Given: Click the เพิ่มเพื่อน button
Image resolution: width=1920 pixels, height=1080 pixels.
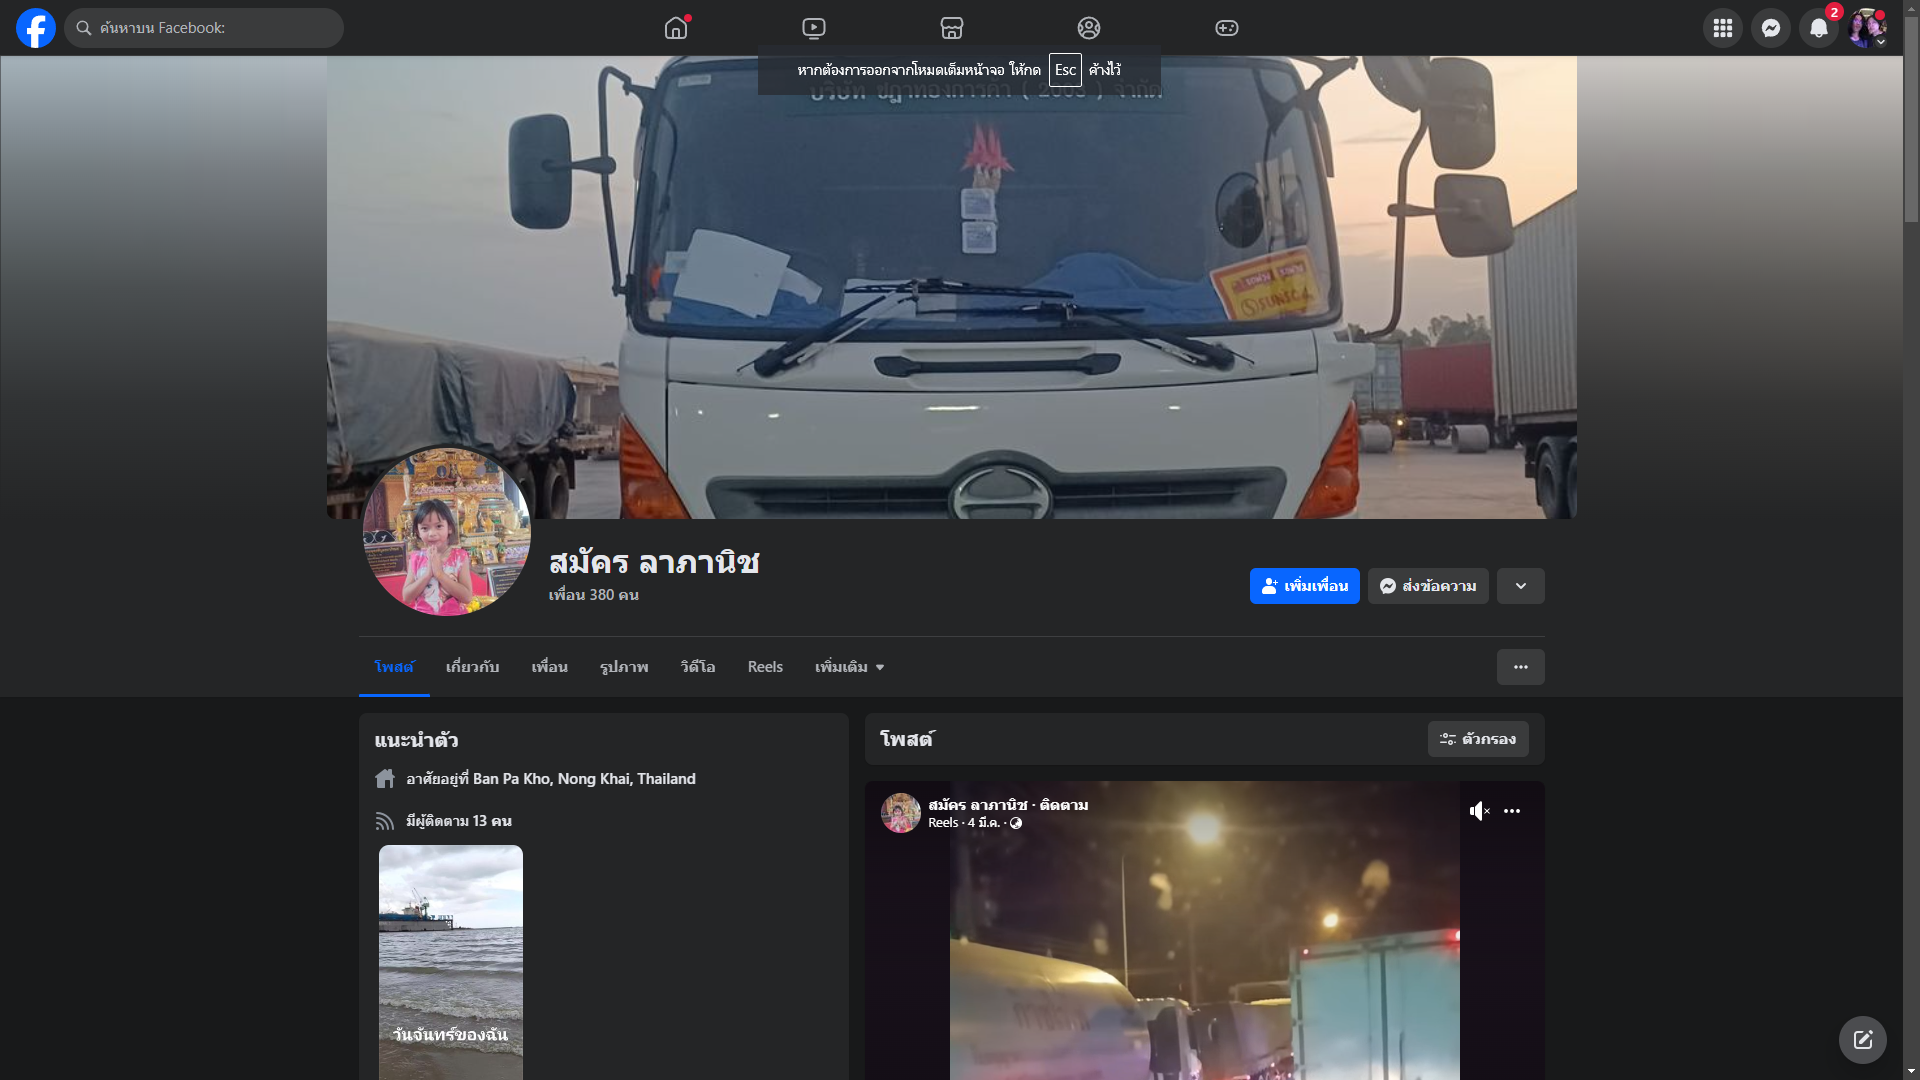Looking at the screenshot, I should [1304, 586].
